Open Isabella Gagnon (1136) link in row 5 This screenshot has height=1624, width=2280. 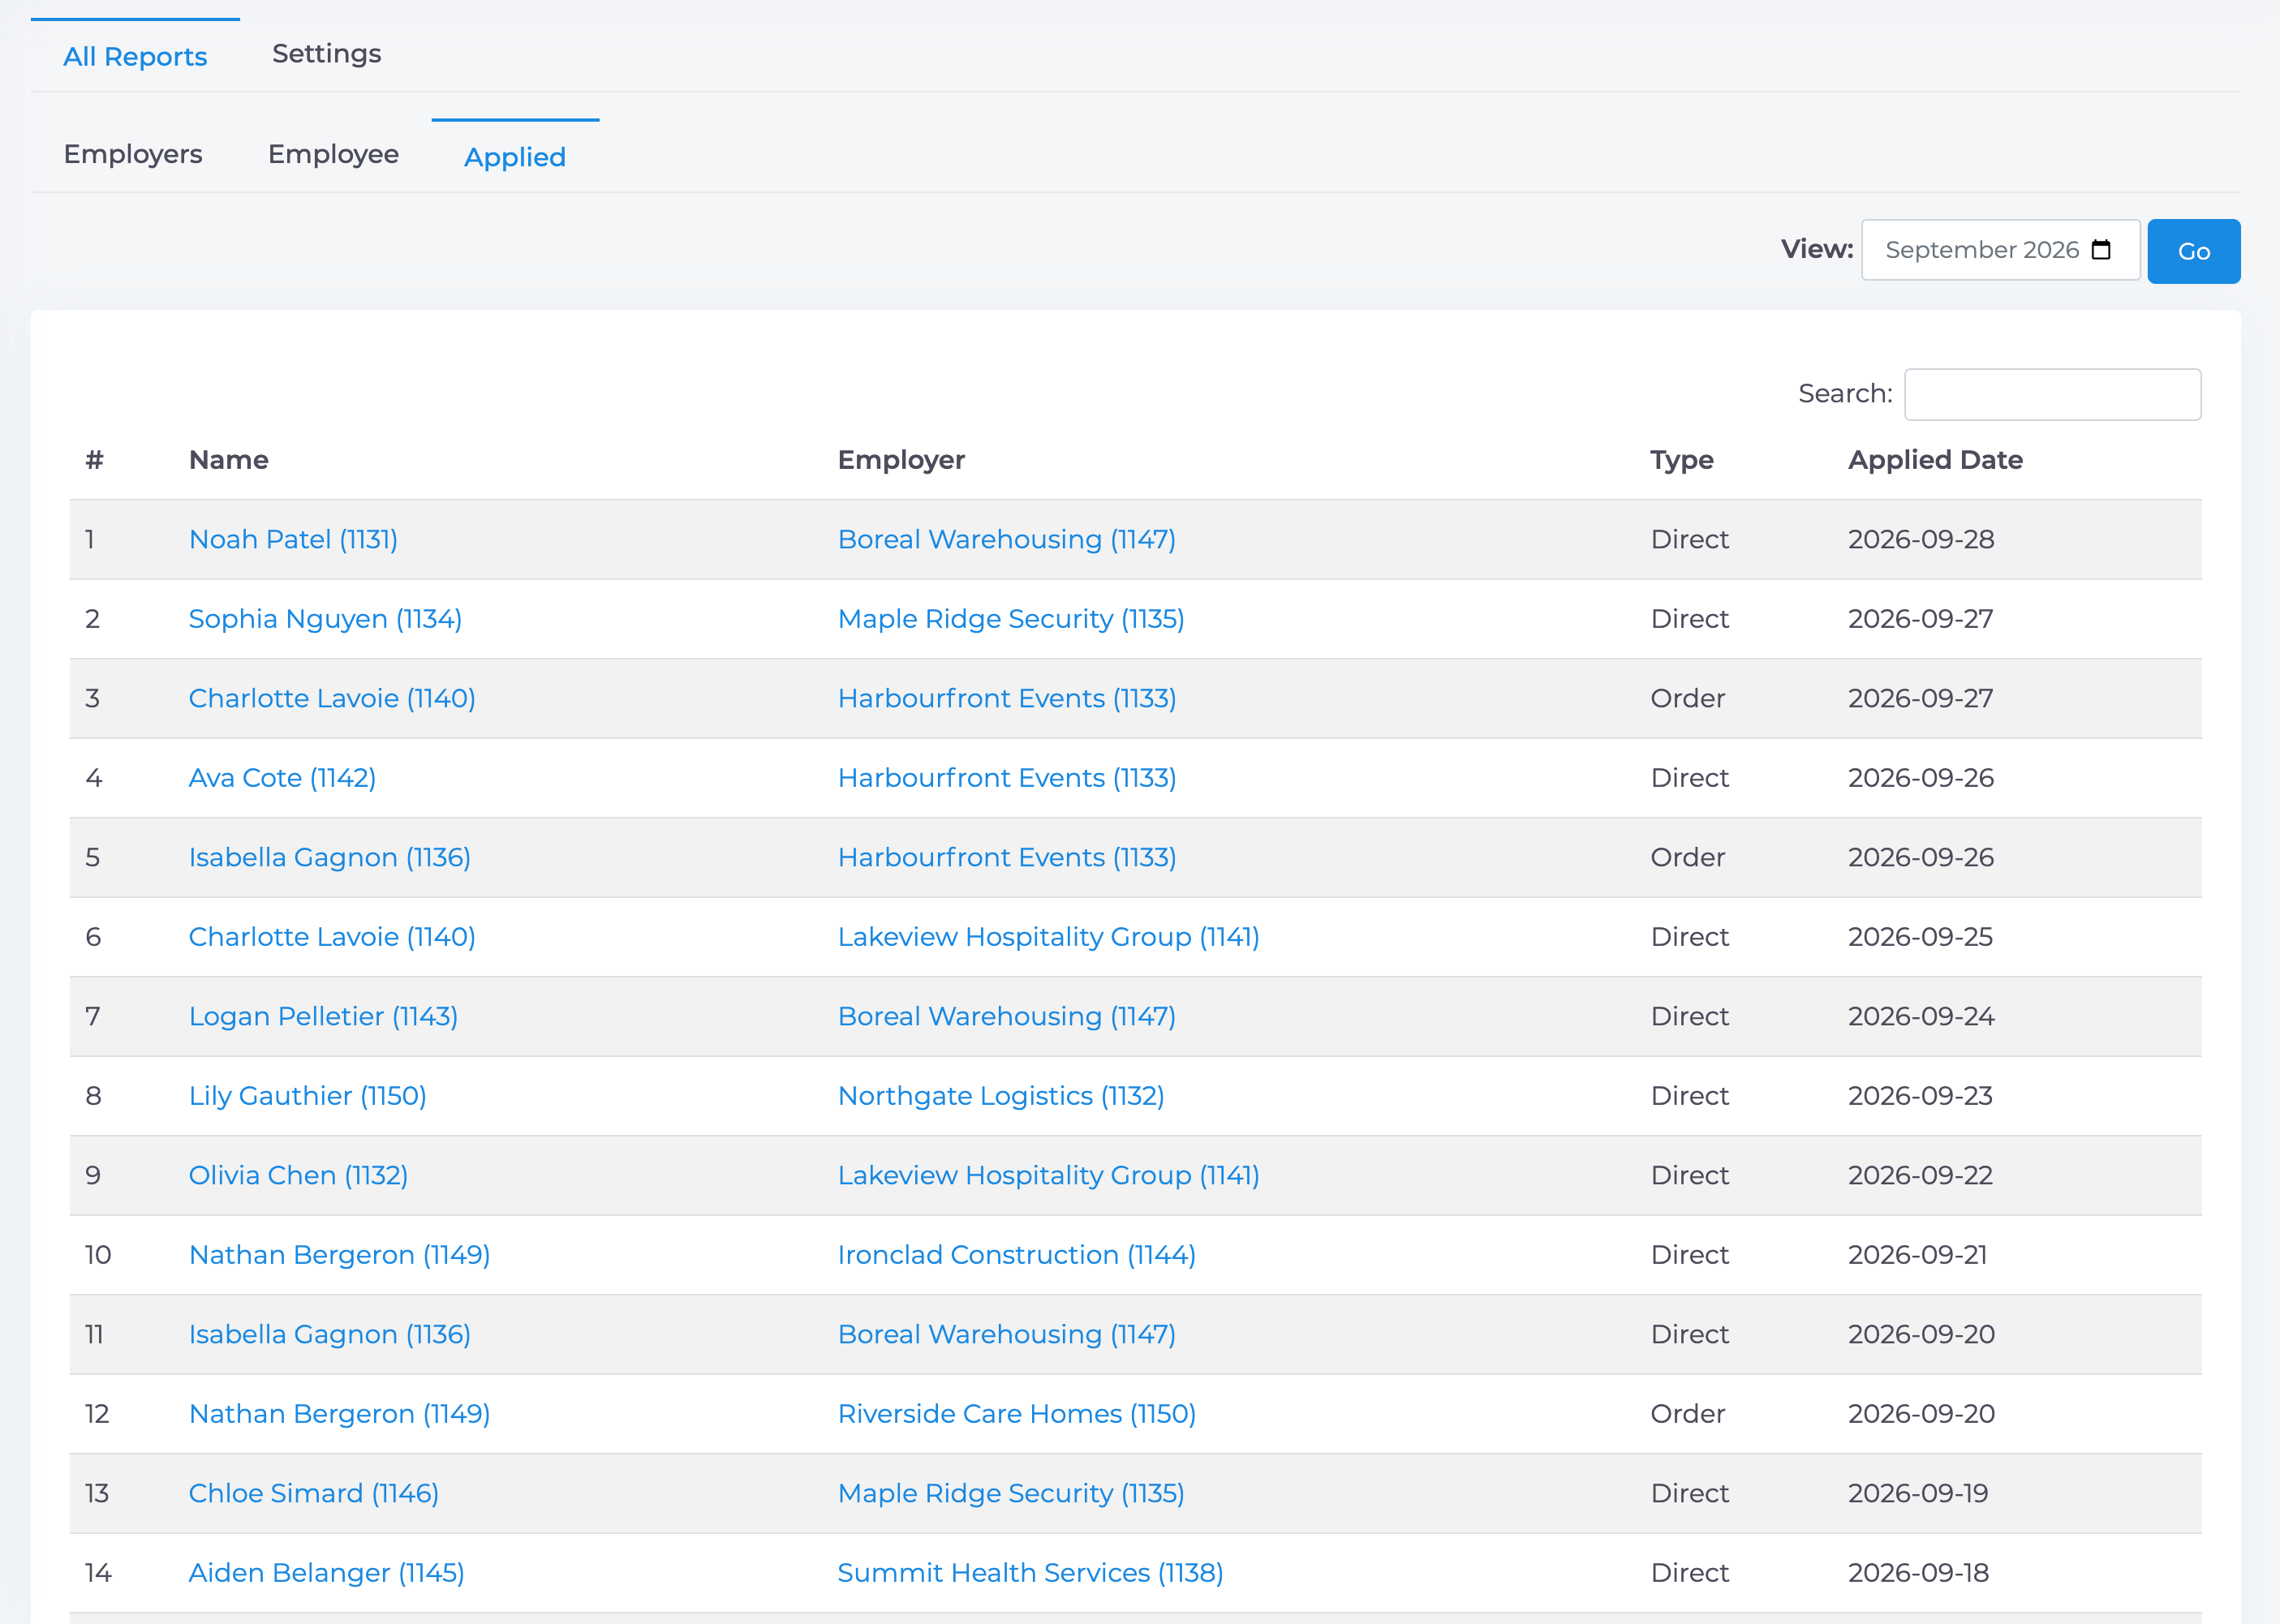point(329,857)
